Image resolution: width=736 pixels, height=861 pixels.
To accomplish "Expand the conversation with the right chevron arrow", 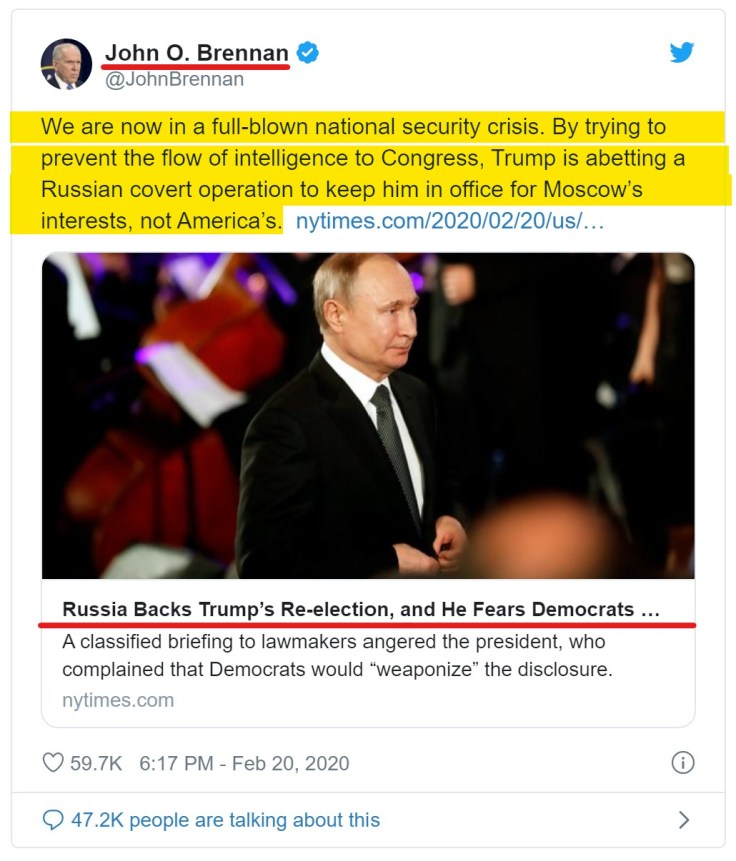I will (x=684, y=820).
